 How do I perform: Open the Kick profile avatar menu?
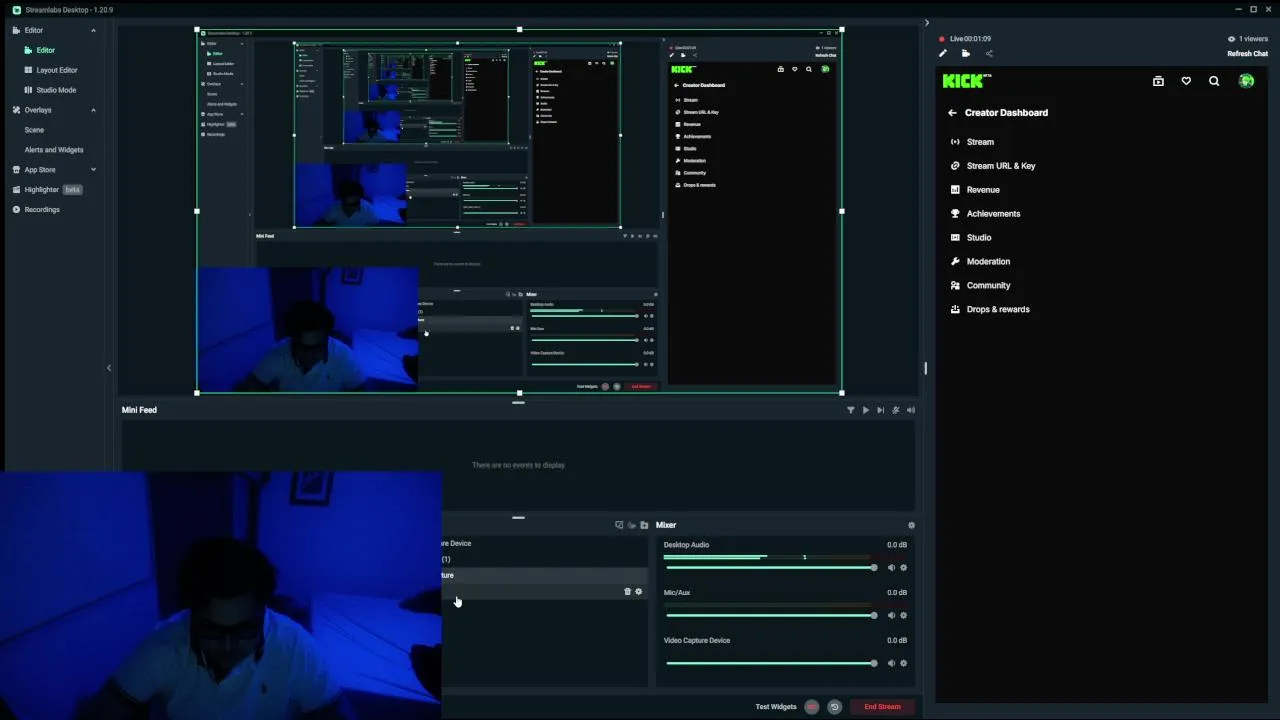pos(1246,81)
